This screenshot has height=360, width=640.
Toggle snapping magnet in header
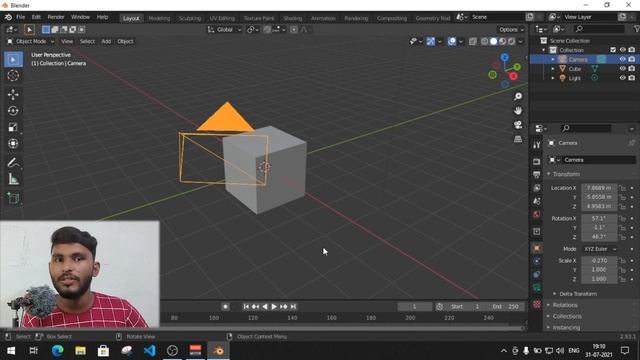click(267, 29)
